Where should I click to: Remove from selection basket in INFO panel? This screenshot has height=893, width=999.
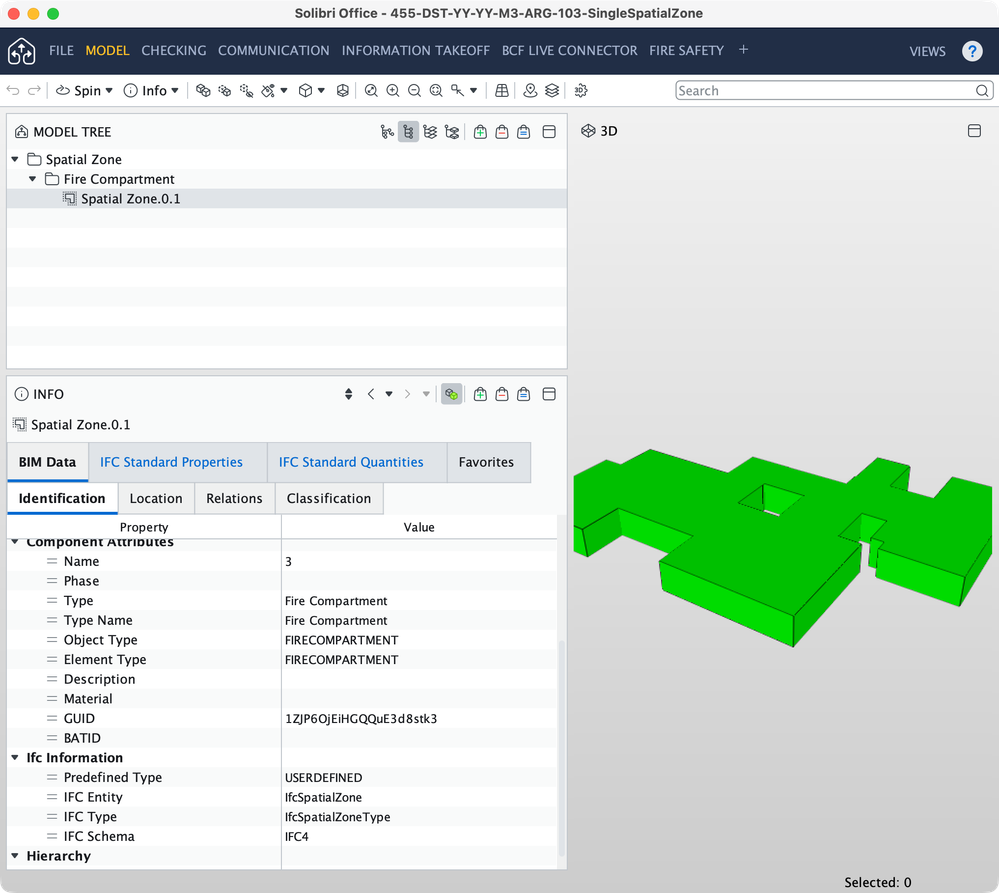502,394
